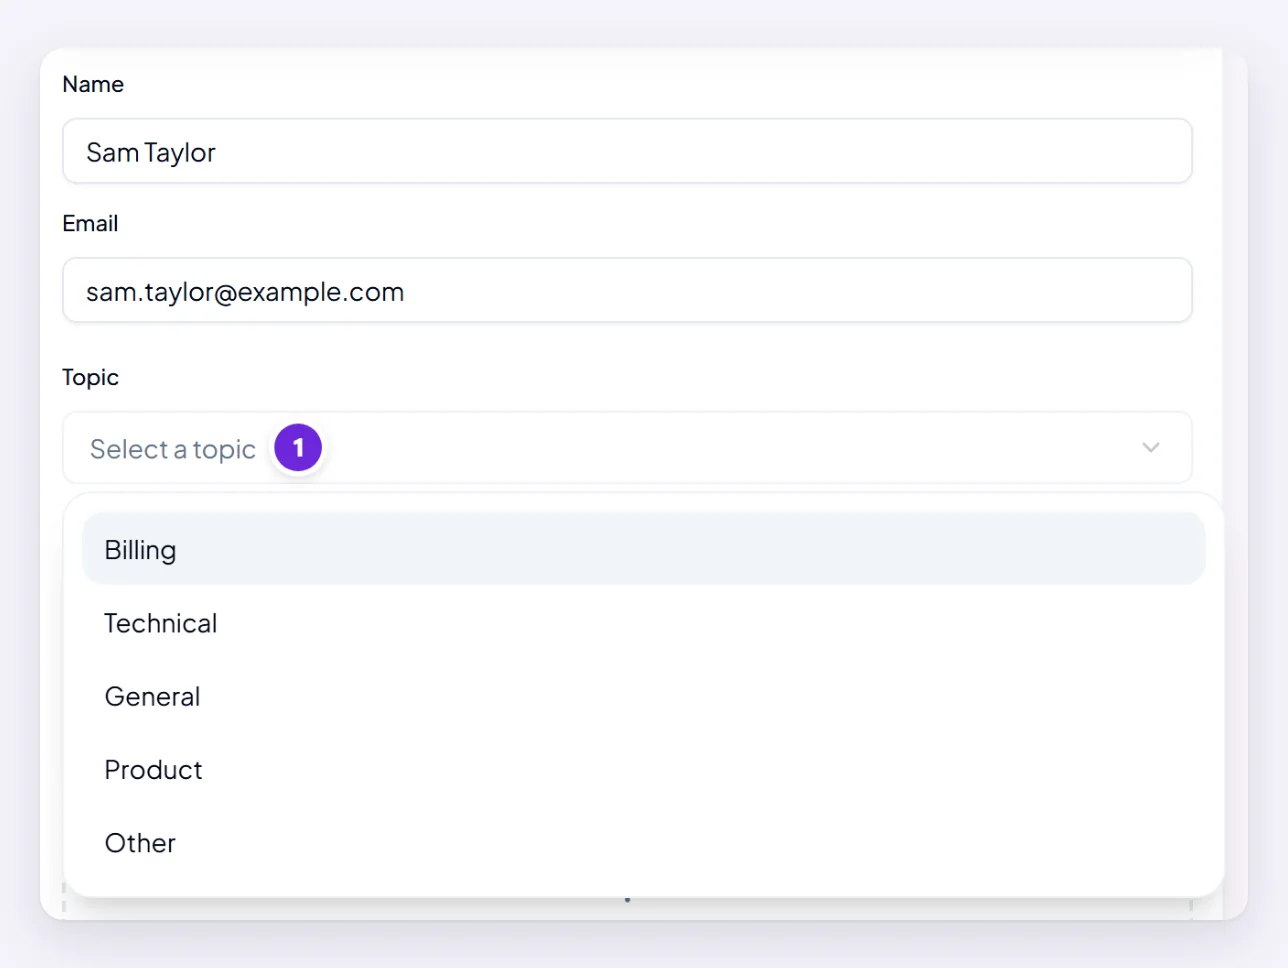Image resolution: width=1288 pixels, height=968 pixels.
Task: Pick the Other topic option
Action: [644, 843]
